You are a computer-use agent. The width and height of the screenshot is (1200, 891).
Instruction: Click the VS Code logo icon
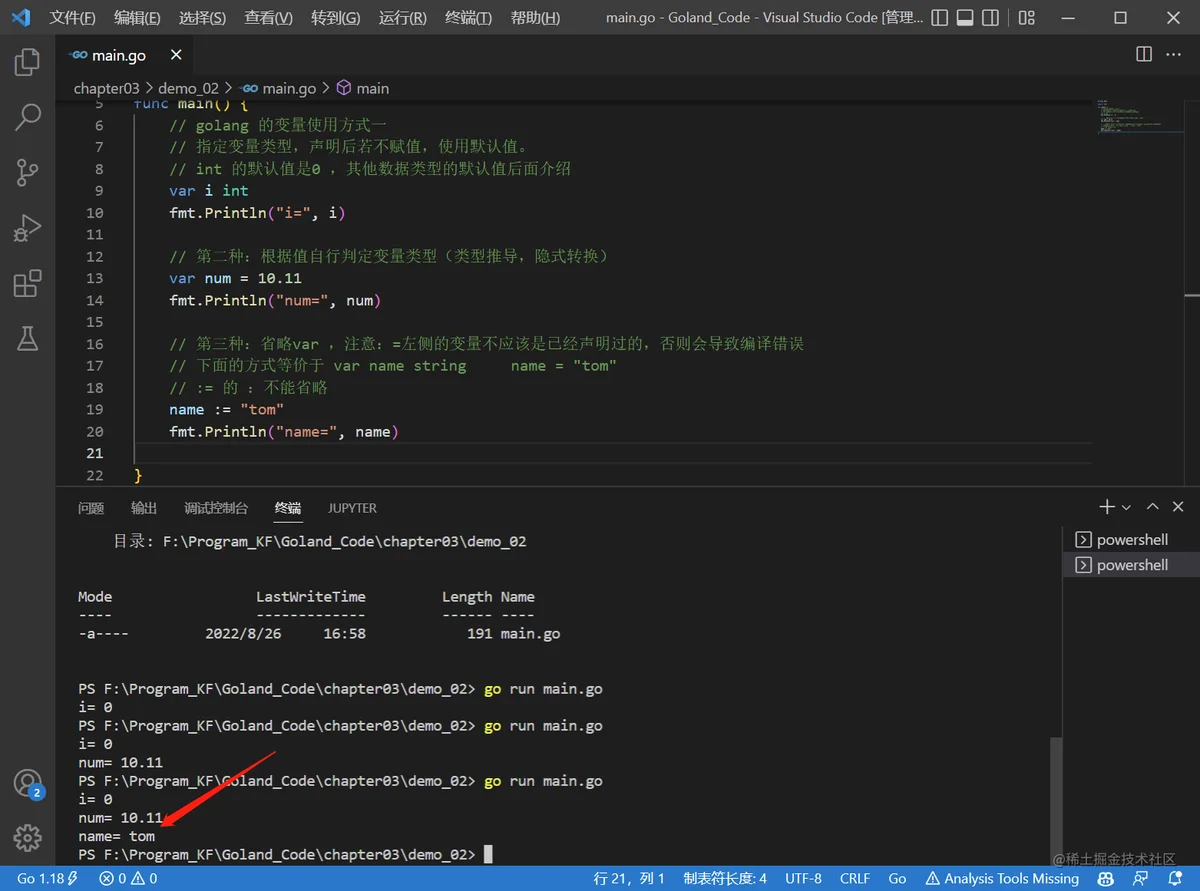21,17
